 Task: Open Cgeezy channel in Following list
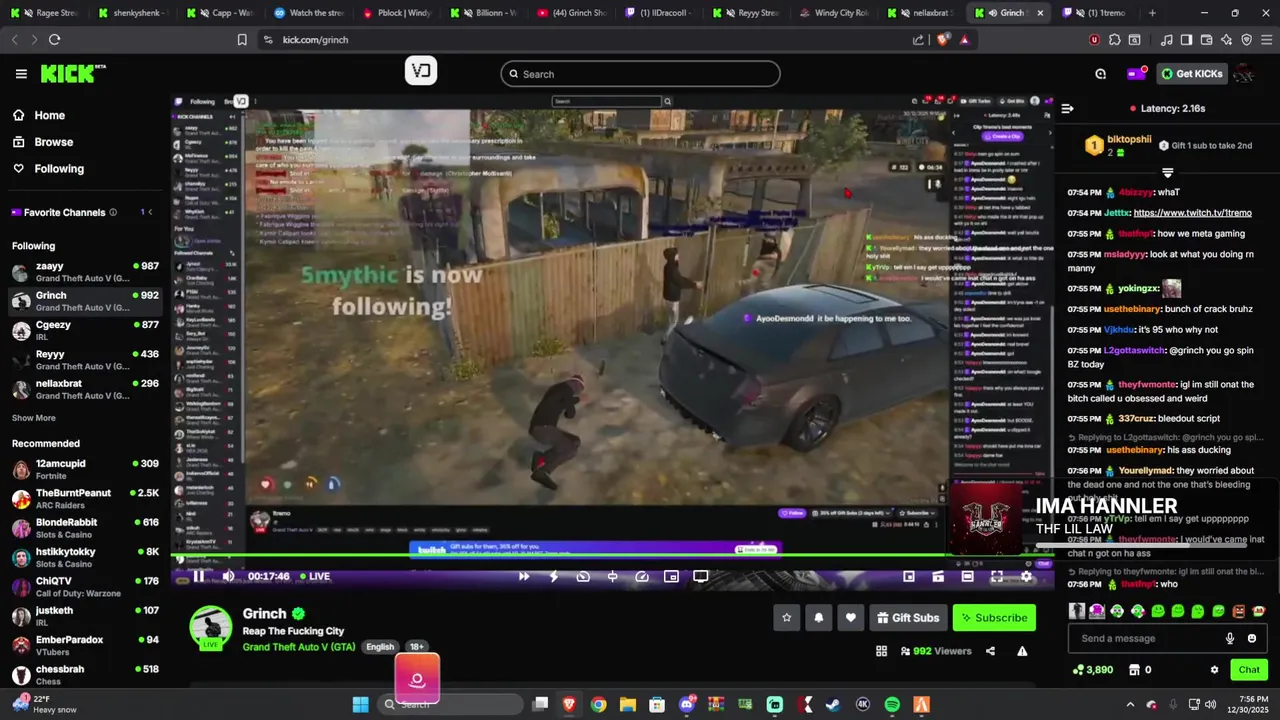(x=85, y=331)
